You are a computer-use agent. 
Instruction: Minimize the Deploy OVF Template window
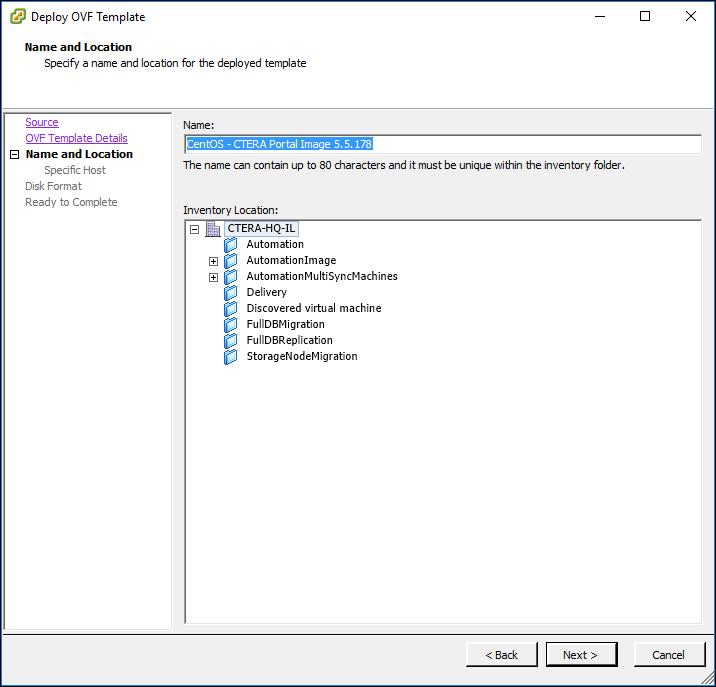click(600, 16)
